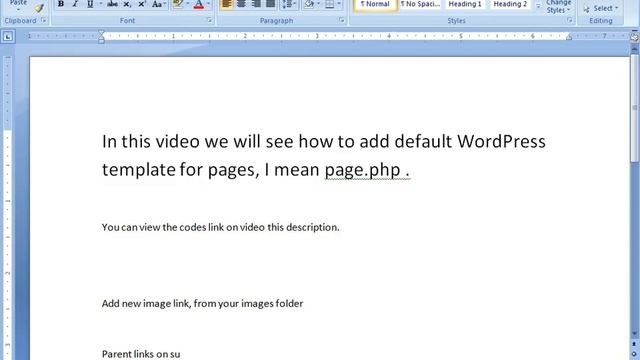Open Clipboard pane launcher
The image size is (640, 360).
coord(44,20)
